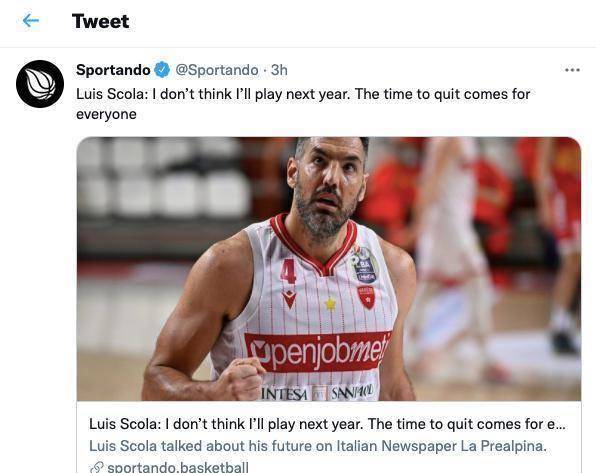596x473 pixels.
Task: Click the tweet text about quitting
Action: [x=303, y=104]
